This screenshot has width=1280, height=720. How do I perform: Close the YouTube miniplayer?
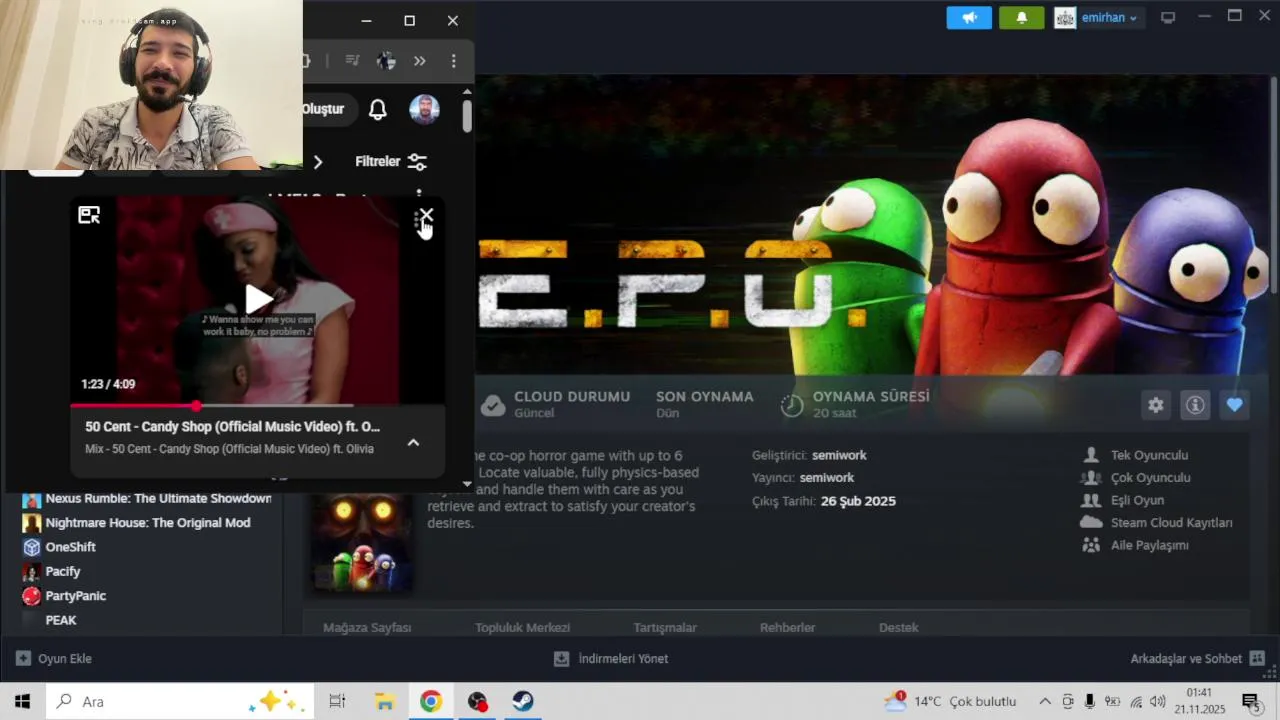[426, 215]
